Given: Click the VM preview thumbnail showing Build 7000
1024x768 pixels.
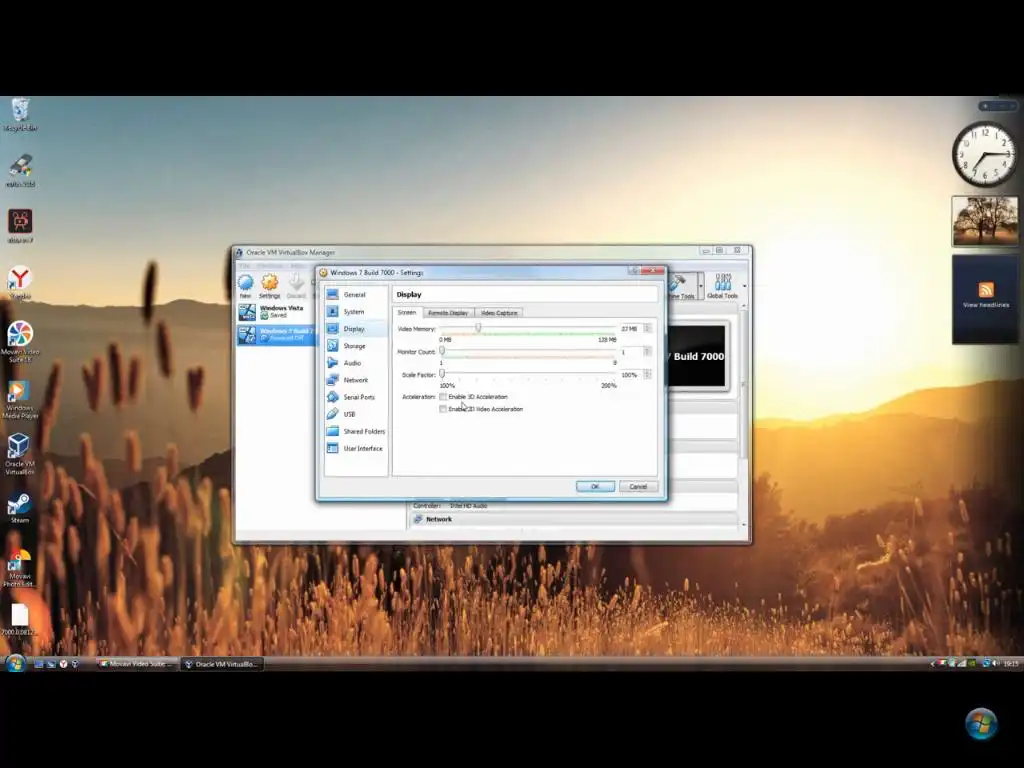Looking at the screenshot, I should click(696, 357).
